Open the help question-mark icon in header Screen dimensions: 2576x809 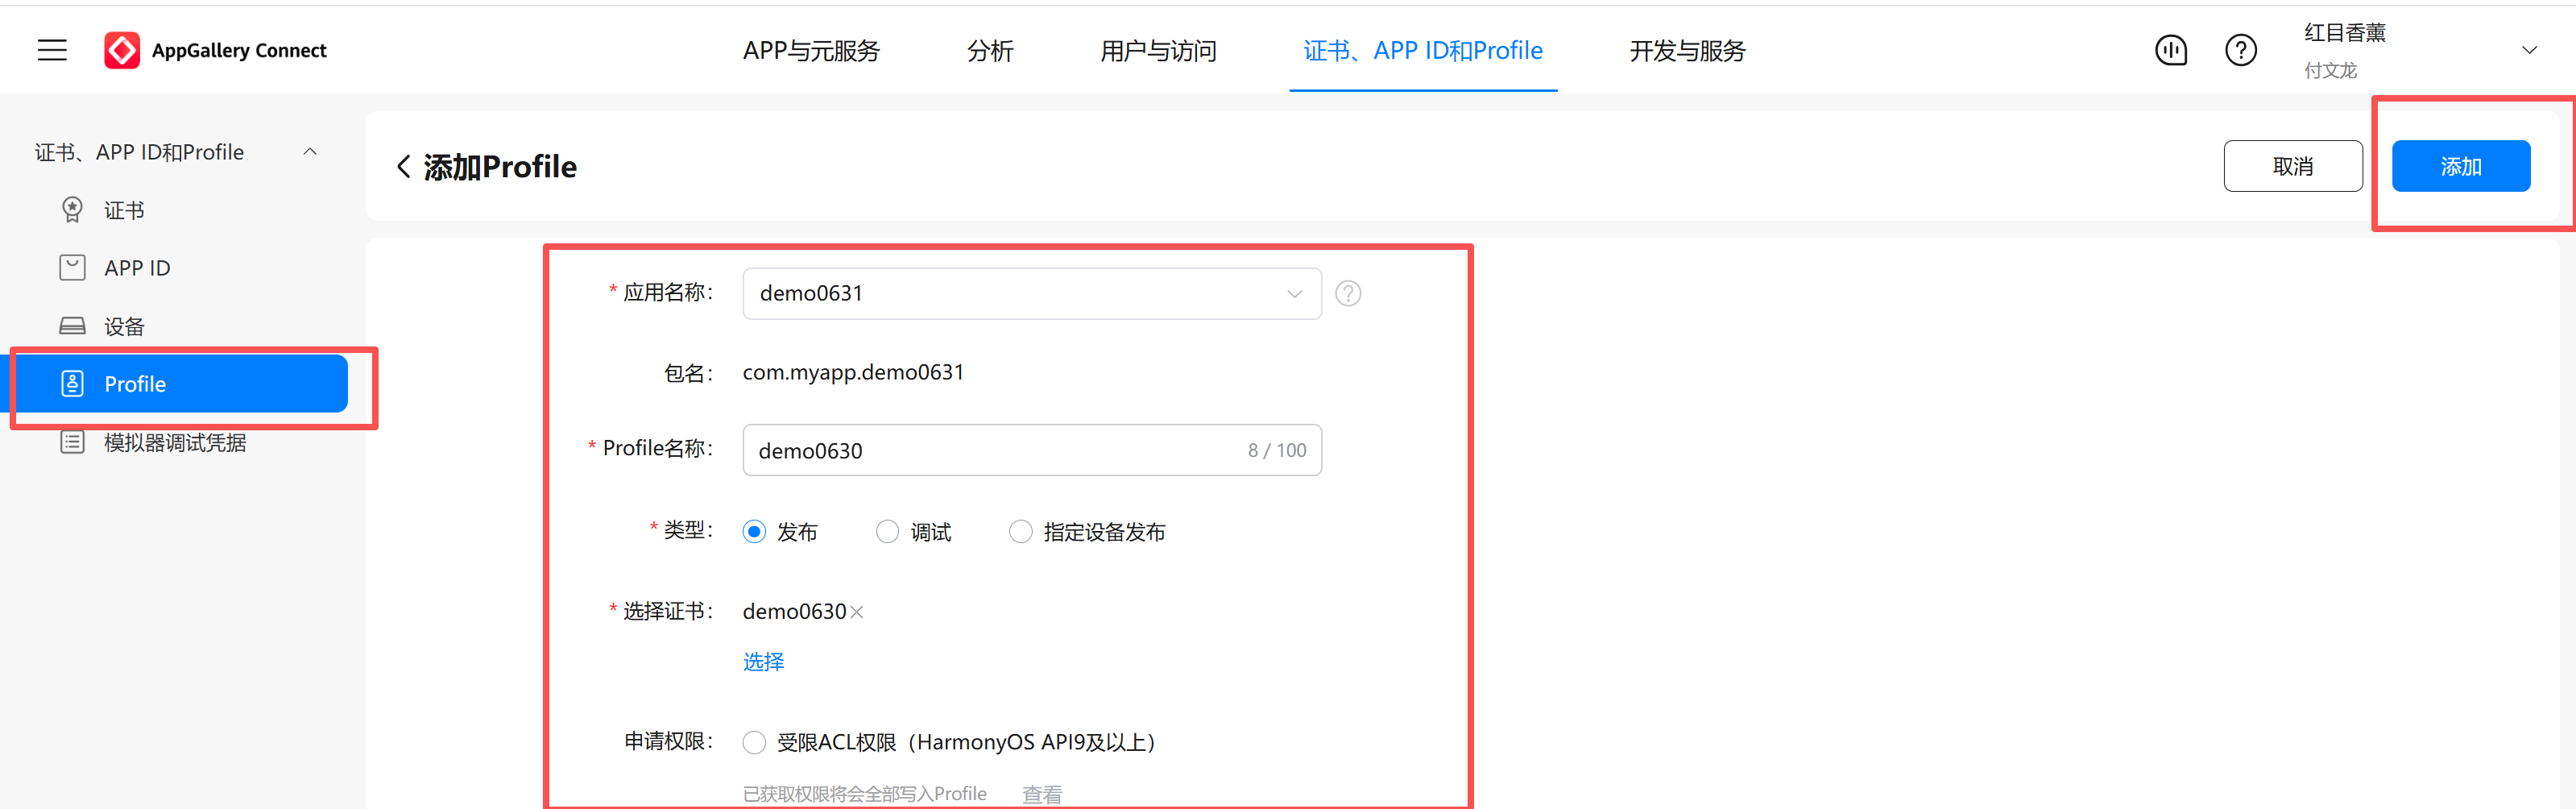pos(2241,50)
